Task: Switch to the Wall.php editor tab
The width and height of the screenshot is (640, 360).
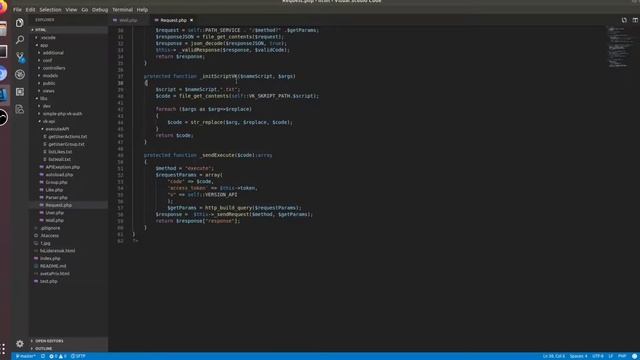Action: [x=128, y=20]
